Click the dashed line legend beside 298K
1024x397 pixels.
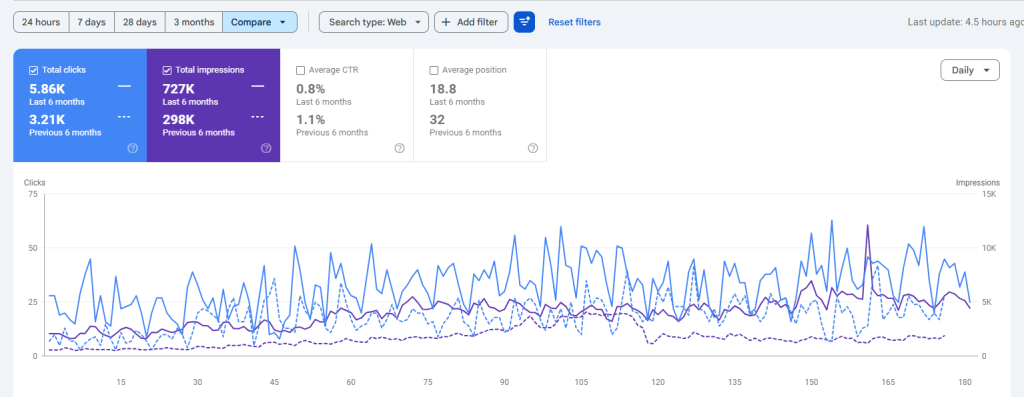coord(257,117)
